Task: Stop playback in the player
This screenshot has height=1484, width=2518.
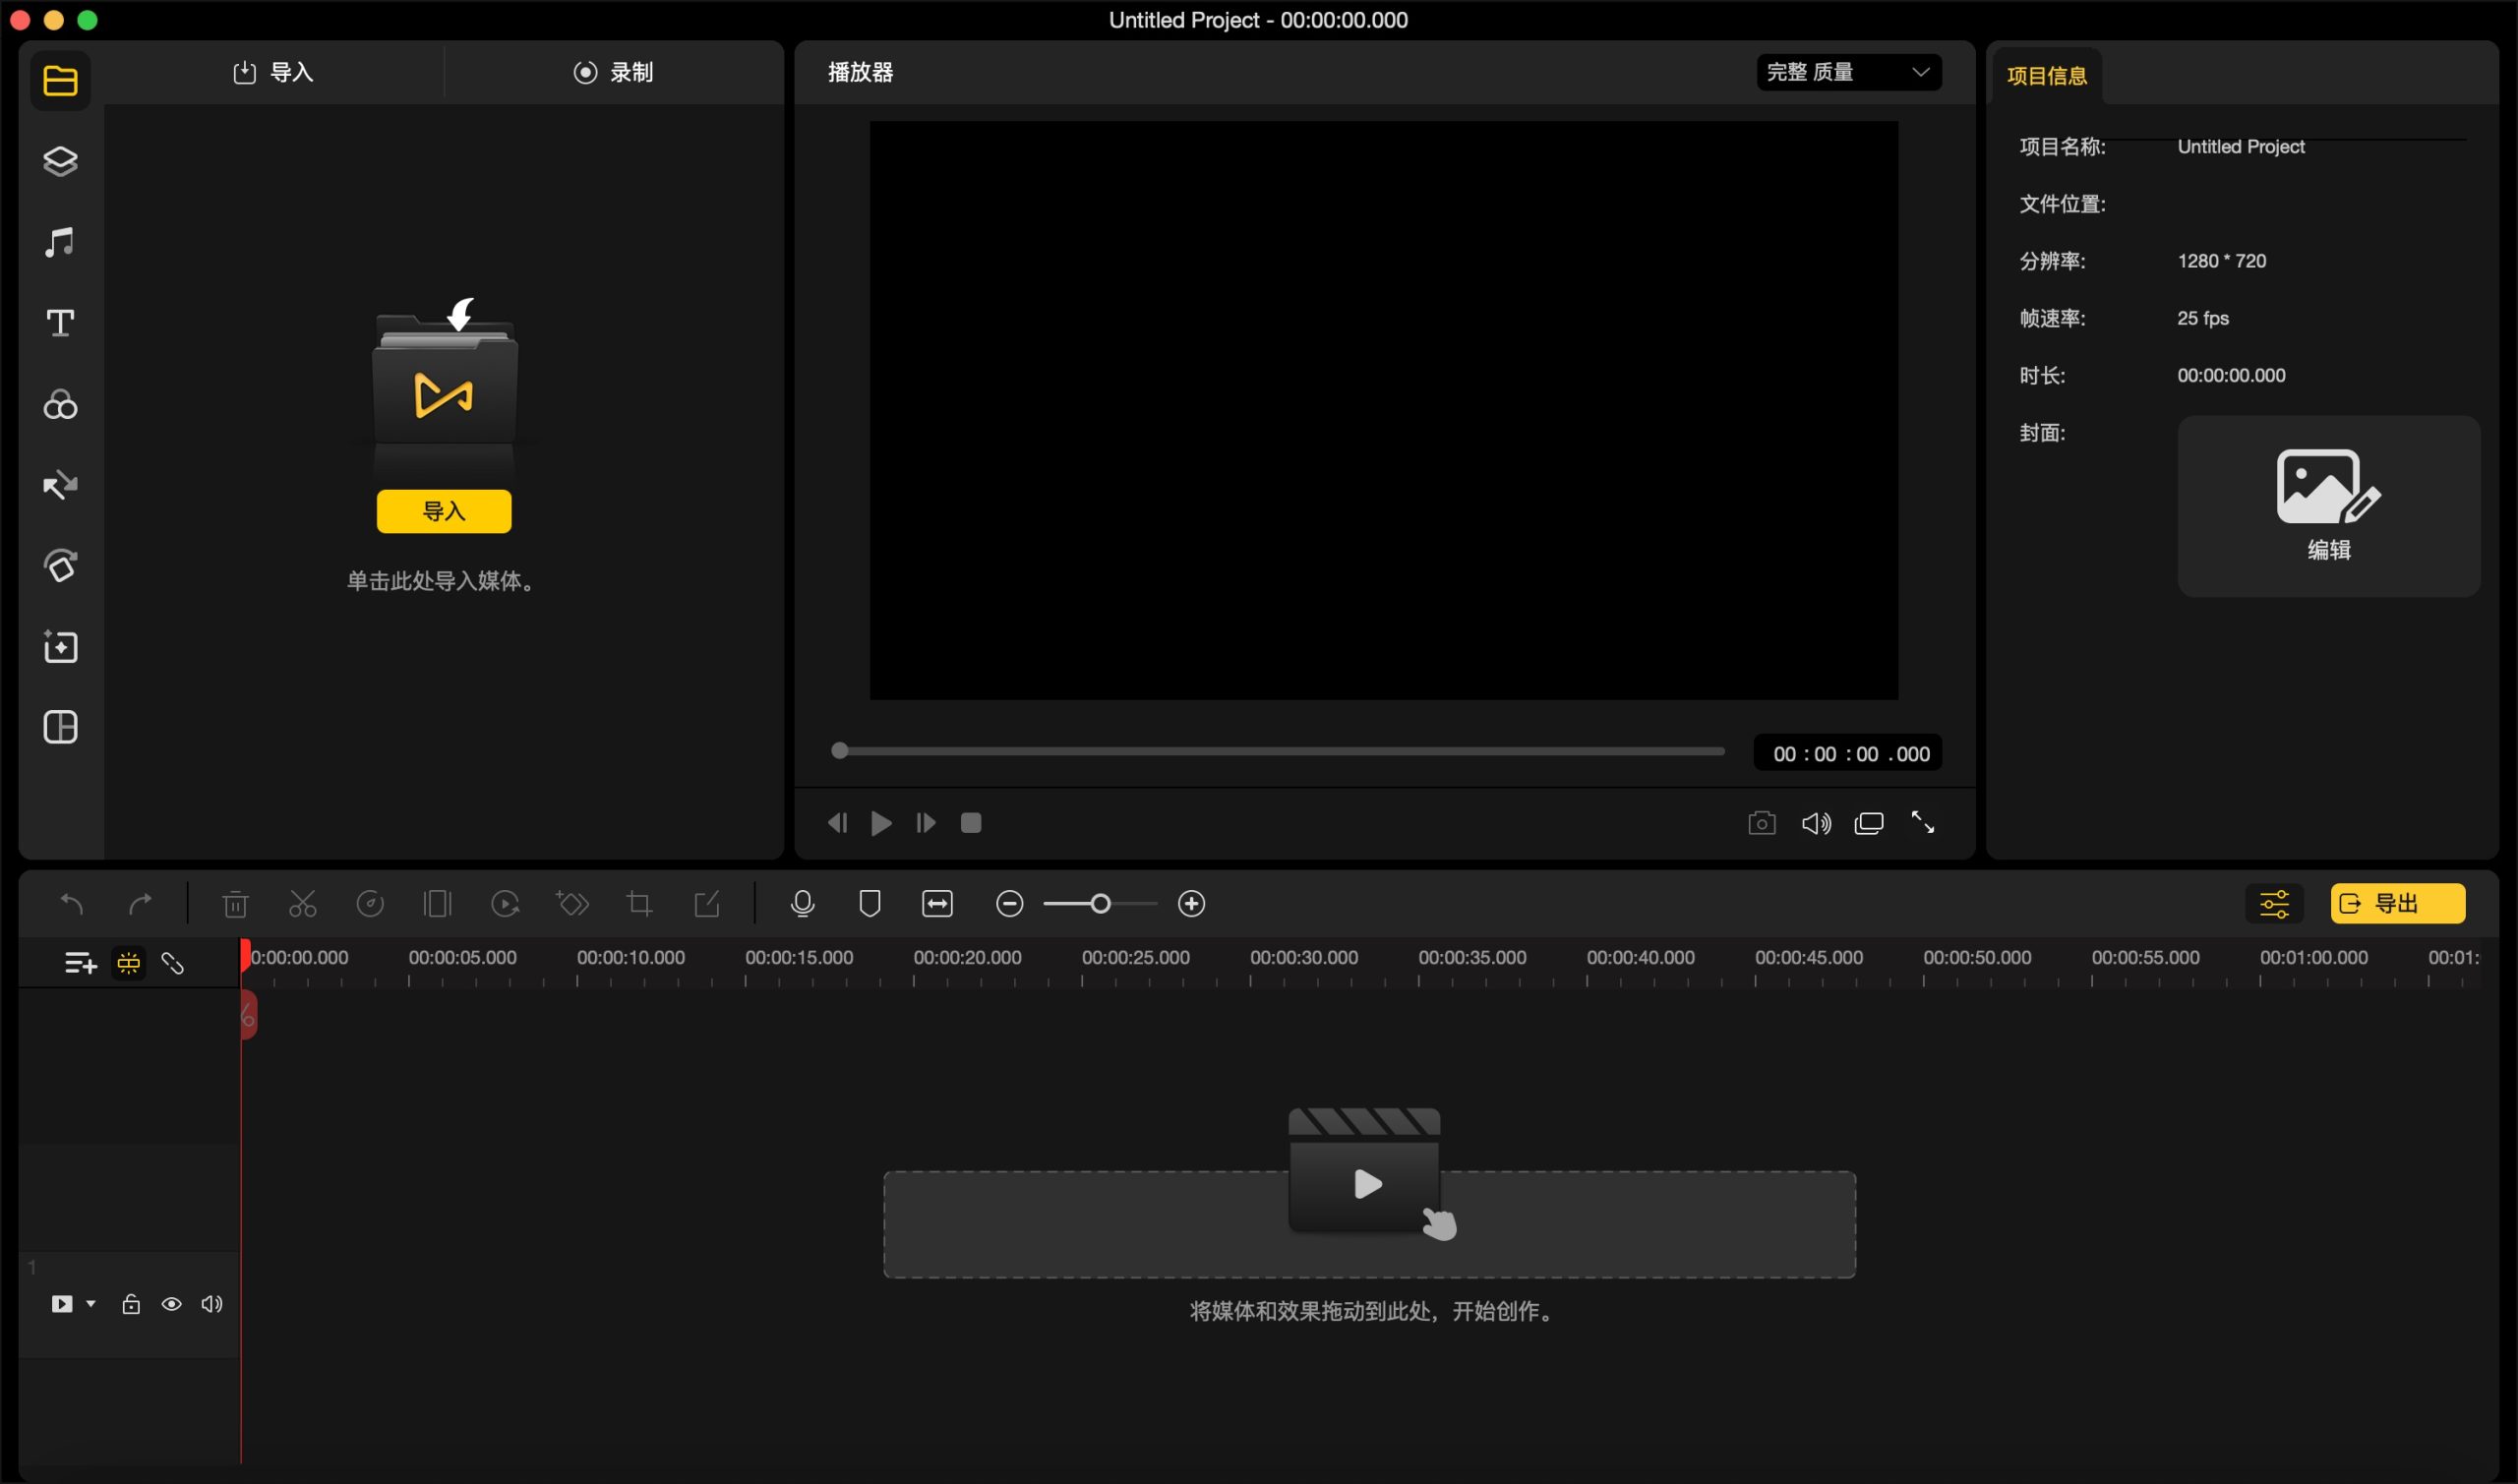Action: click(971, 823)
